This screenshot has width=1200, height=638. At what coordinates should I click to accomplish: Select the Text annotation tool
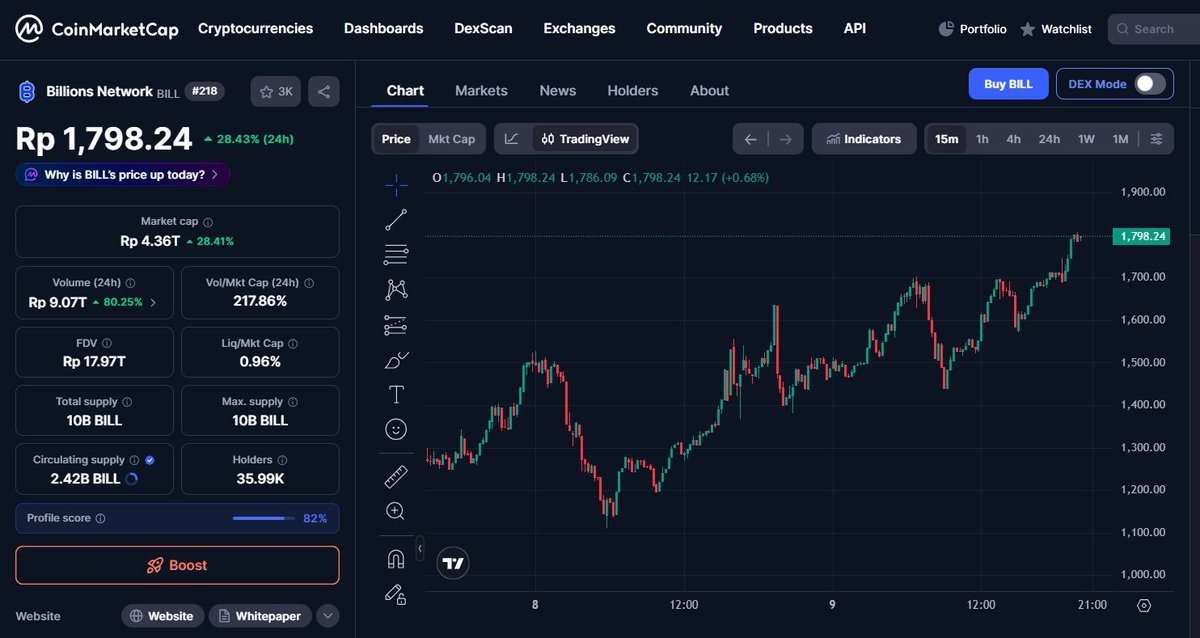point(396,394)
